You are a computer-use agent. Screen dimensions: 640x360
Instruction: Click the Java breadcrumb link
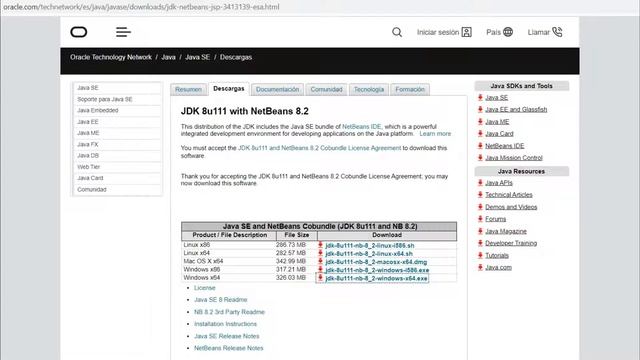coord(168,57)
